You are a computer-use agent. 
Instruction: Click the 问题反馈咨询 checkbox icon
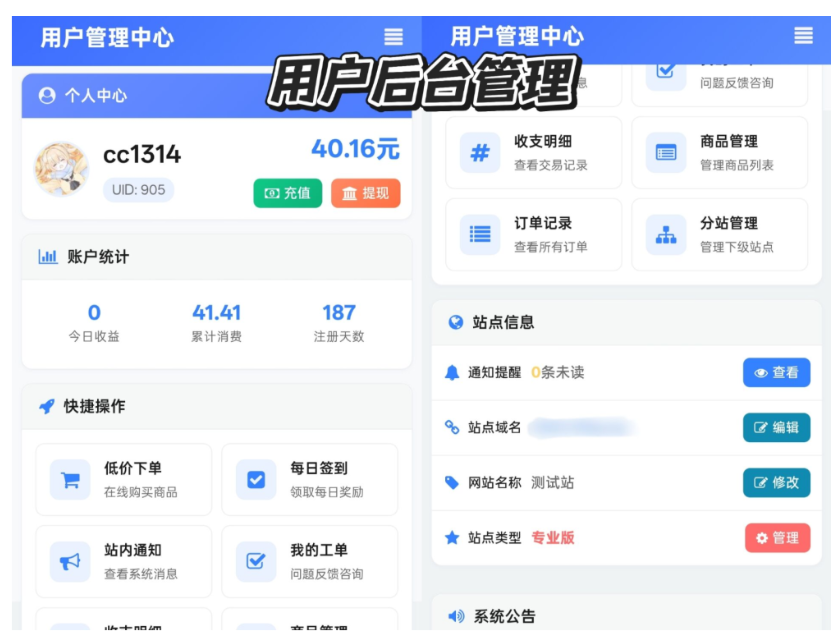pos(665,70)
